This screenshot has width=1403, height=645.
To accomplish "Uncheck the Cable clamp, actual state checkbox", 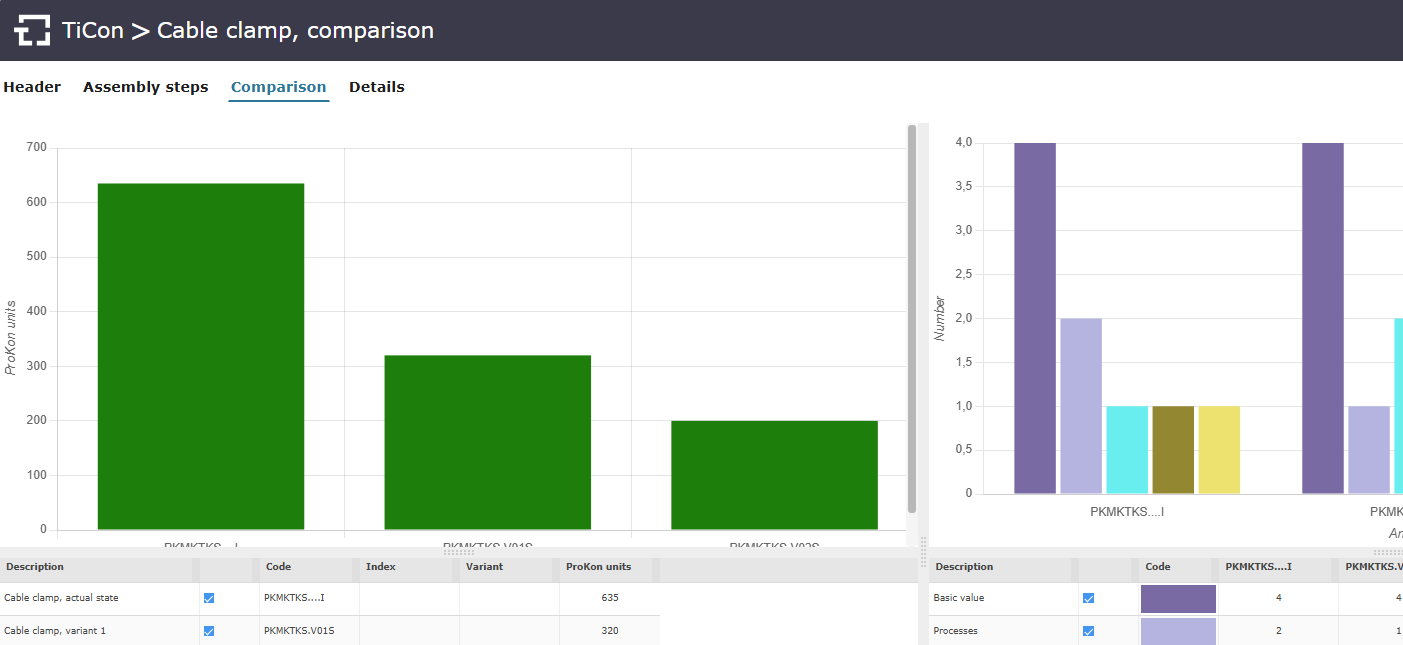I will point(209,598).
